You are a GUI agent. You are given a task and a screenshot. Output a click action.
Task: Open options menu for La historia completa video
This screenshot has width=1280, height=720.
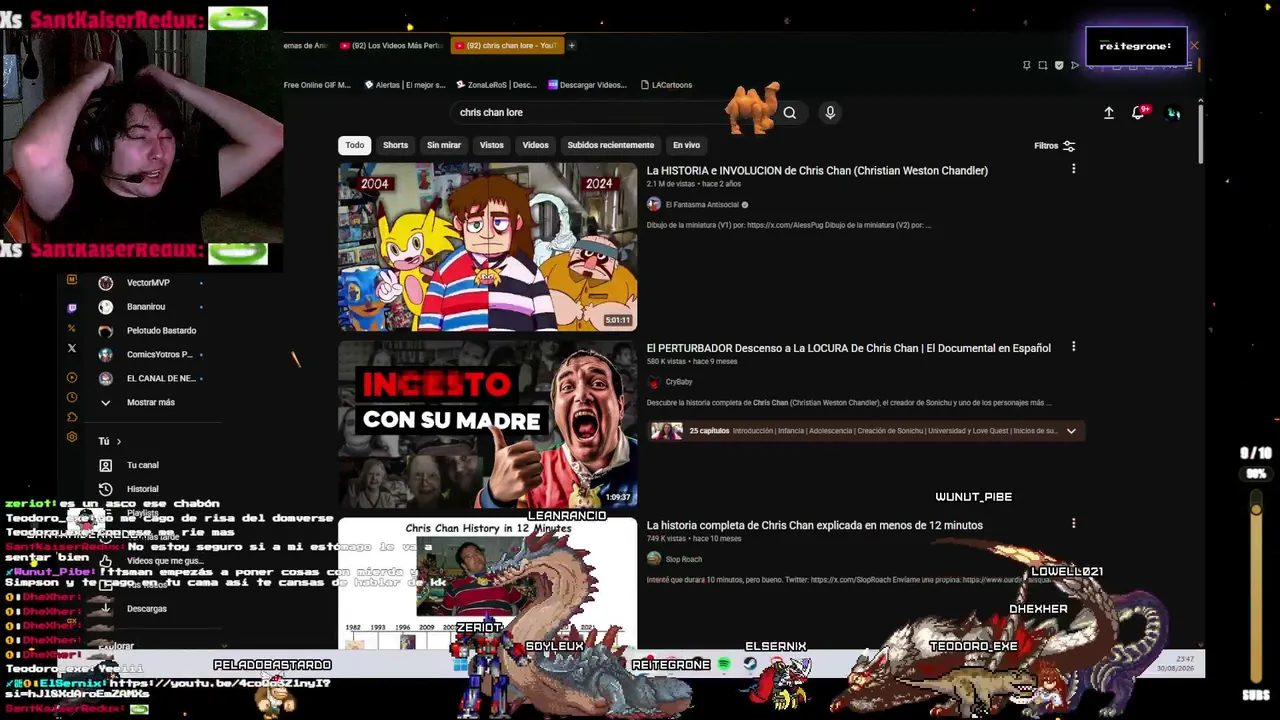click(x=1074, y=524)
